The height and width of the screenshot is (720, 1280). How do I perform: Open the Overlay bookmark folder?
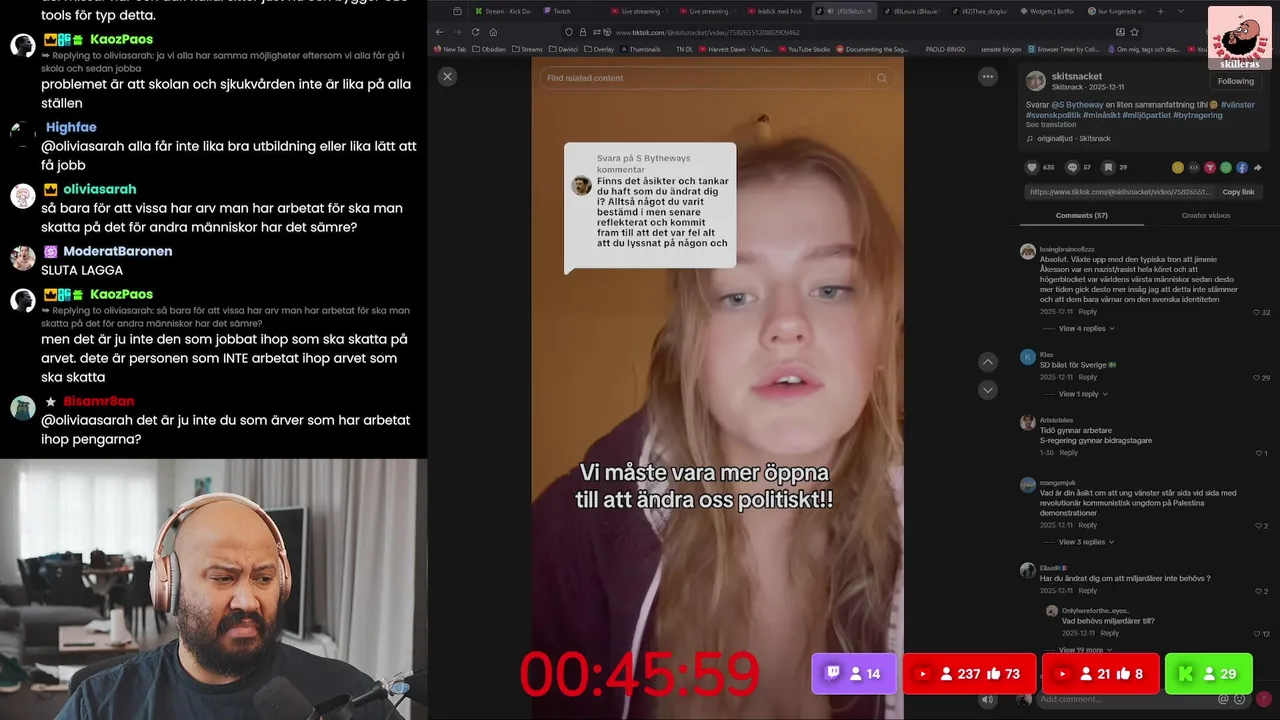599,49
